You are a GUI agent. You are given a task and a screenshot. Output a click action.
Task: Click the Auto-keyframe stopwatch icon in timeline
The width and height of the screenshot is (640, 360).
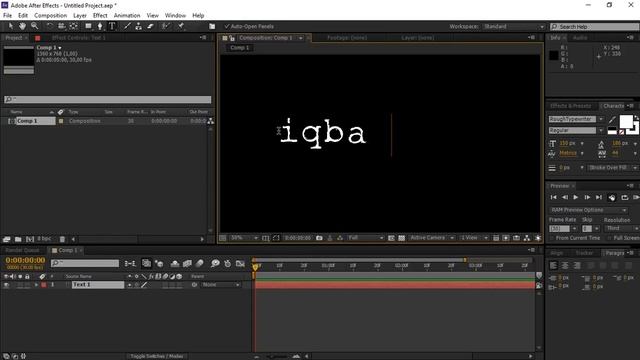pyautogui.click(x=227, y=264)
